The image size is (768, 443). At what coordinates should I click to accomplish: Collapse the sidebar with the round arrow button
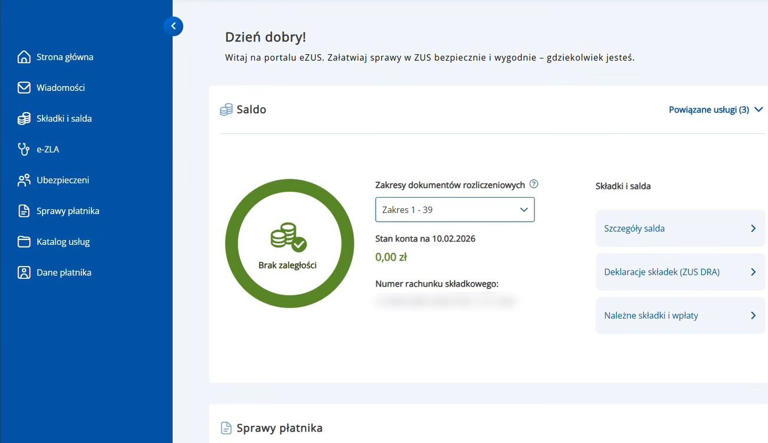point(173,26)
